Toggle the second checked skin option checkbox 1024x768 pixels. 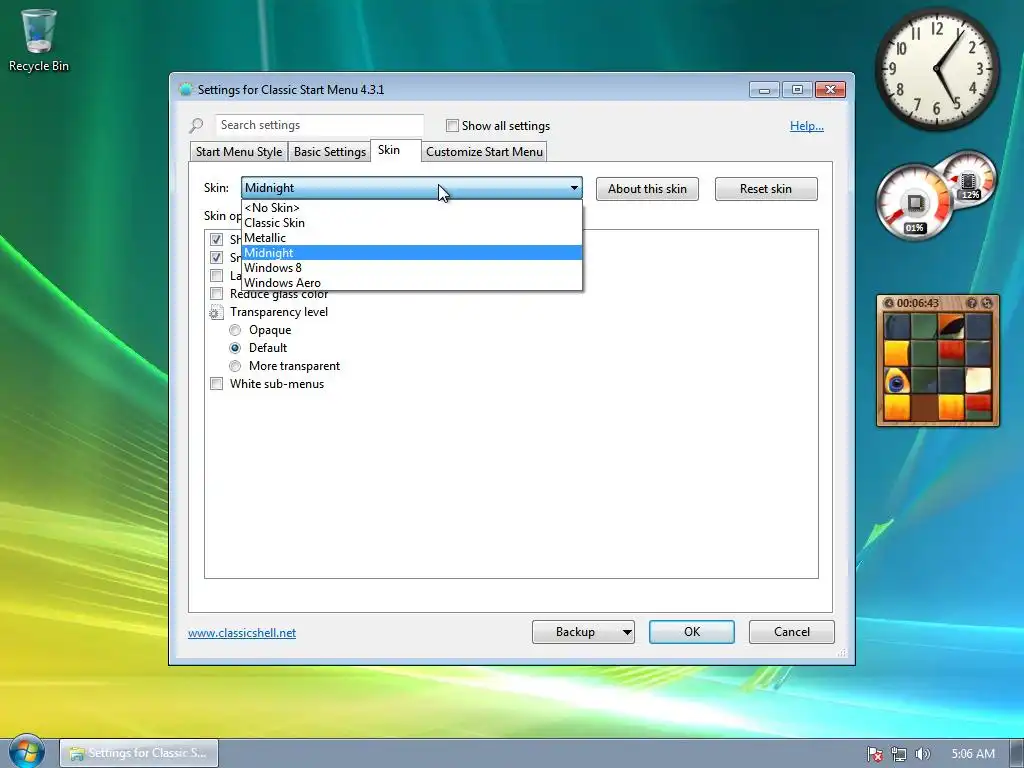point(216,257)
